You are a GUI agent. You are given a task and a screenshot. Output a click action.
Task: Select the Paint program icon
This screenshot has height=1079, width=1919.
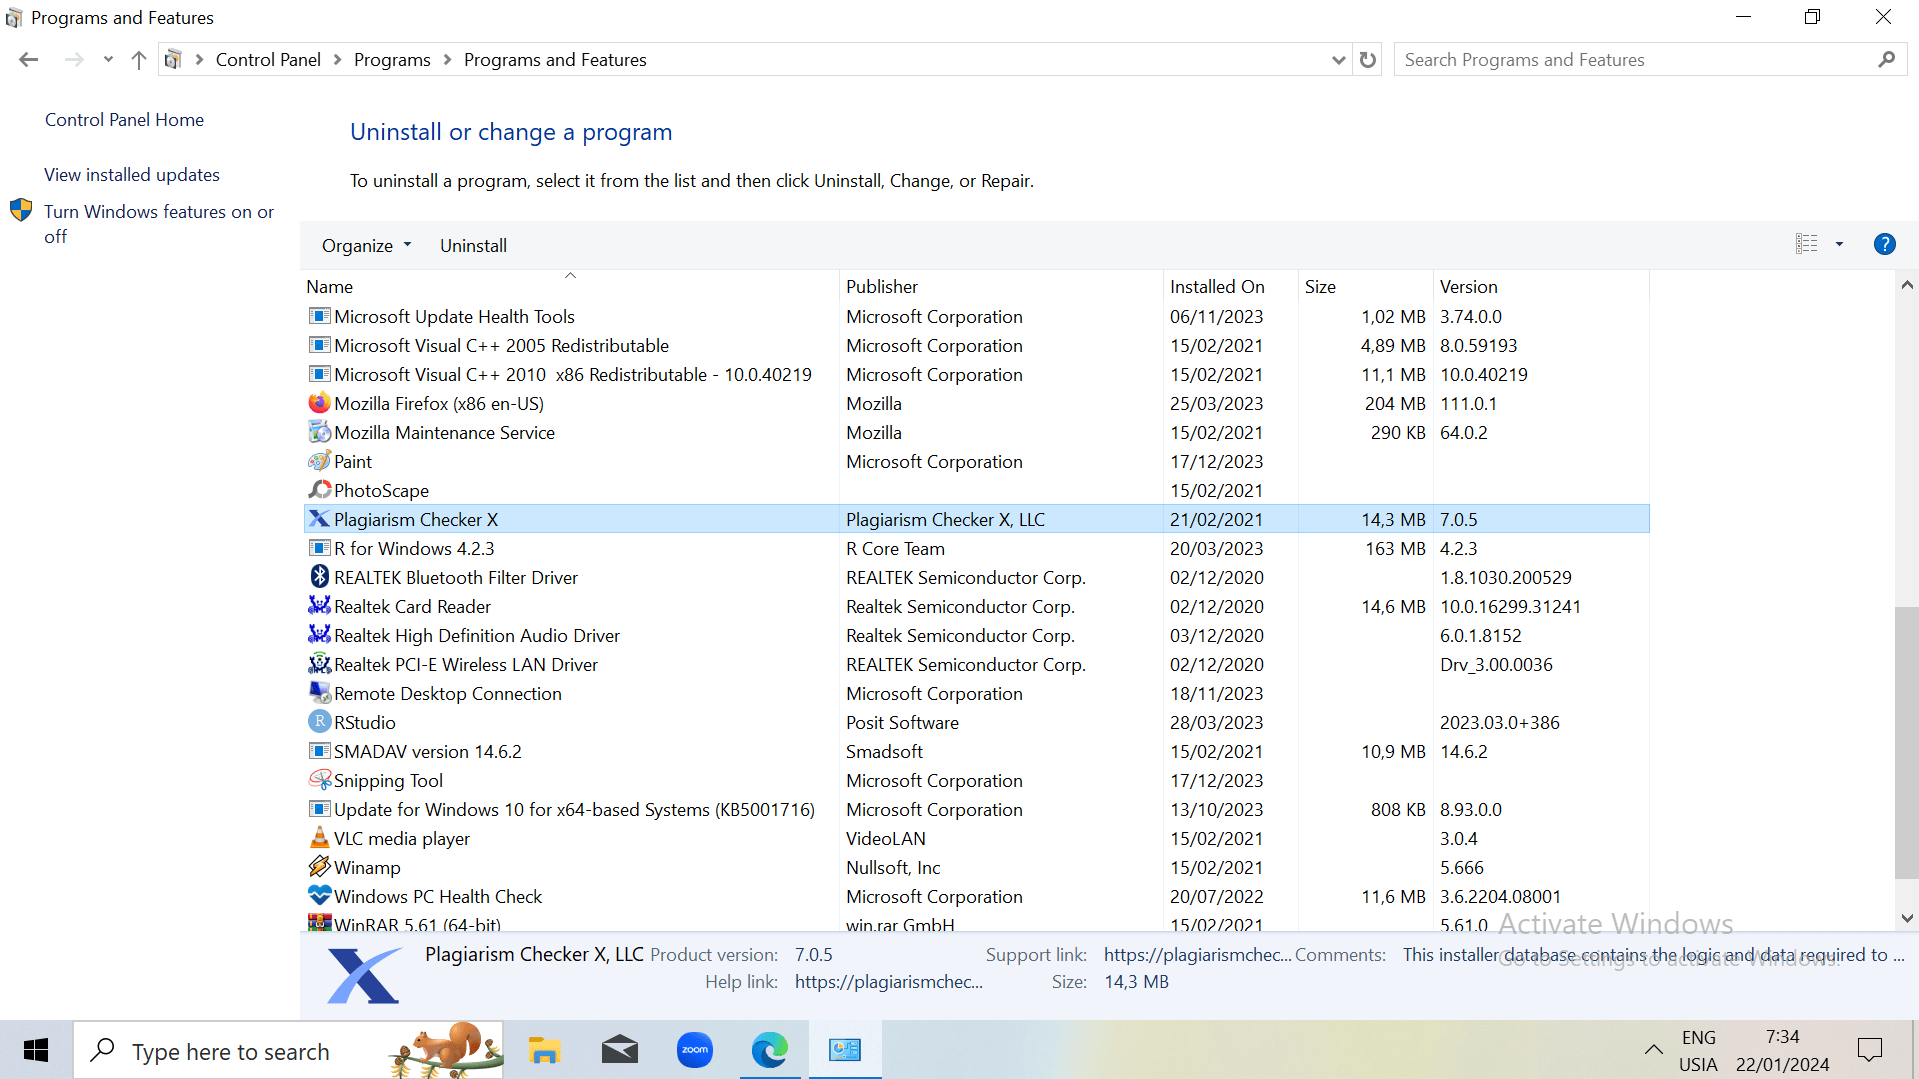(x=319, y=461)
